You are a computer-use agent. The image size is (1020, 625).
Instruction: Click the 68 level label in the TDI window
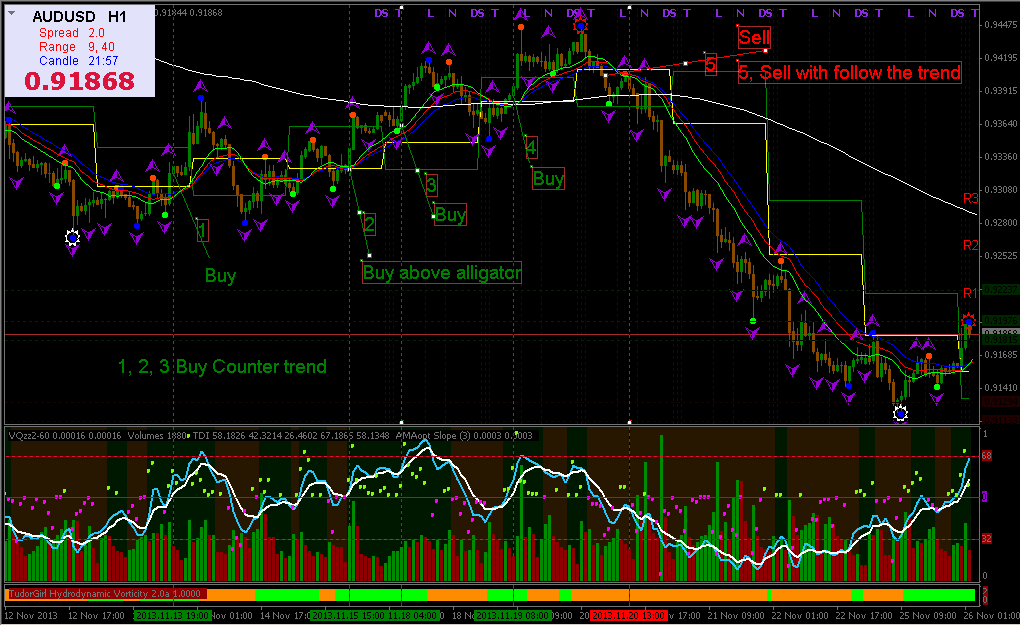[986, 456]
